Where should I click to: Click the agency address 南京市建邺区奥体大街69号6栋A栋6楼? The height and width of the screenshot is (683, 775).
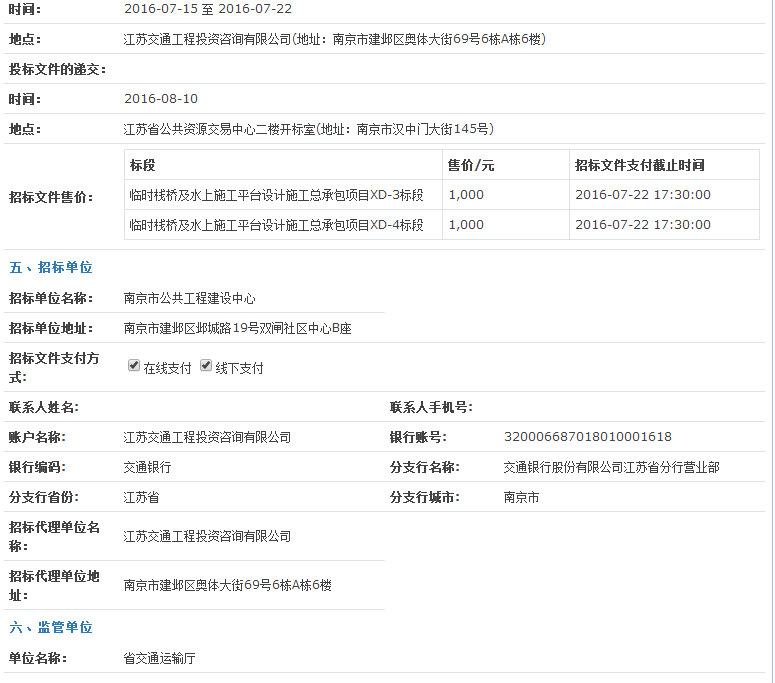[x=227, y=585]
